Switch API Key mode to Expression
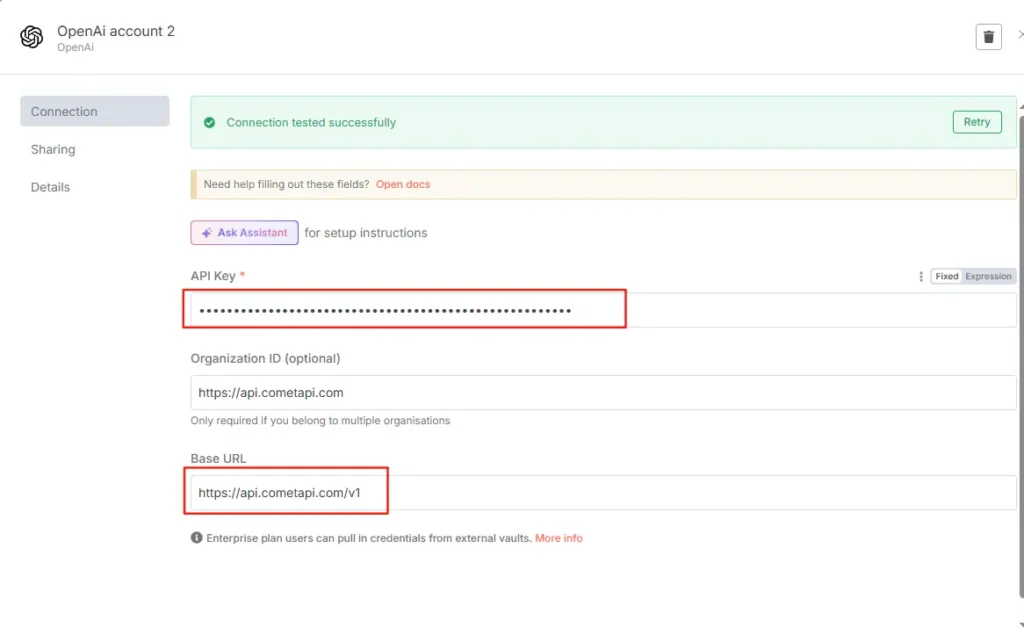This screenshot has width=1024, height=635. click(988, 276)
